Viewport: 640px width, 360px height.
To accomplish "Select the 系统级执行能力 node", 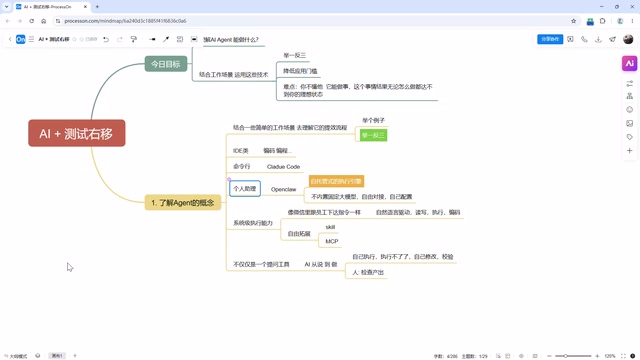I will [253, 223].
